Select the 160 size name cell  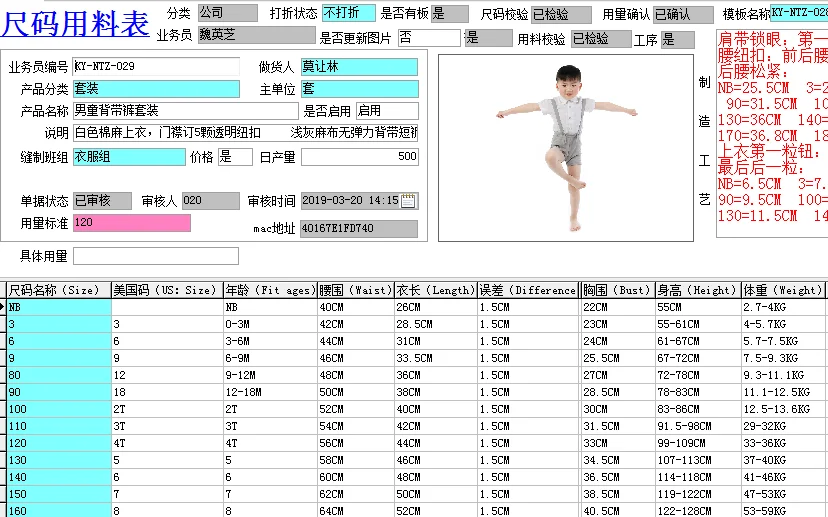point(59,511)
